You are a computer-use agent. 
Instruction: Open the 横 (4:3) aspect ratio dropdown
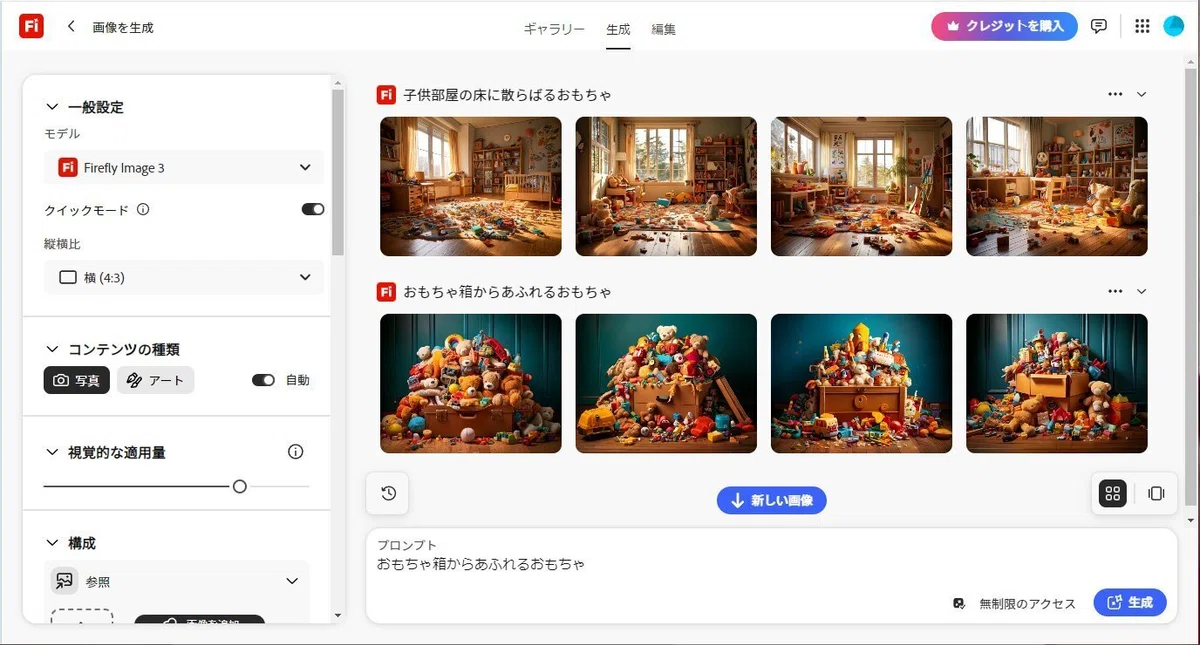coord(184,277)
